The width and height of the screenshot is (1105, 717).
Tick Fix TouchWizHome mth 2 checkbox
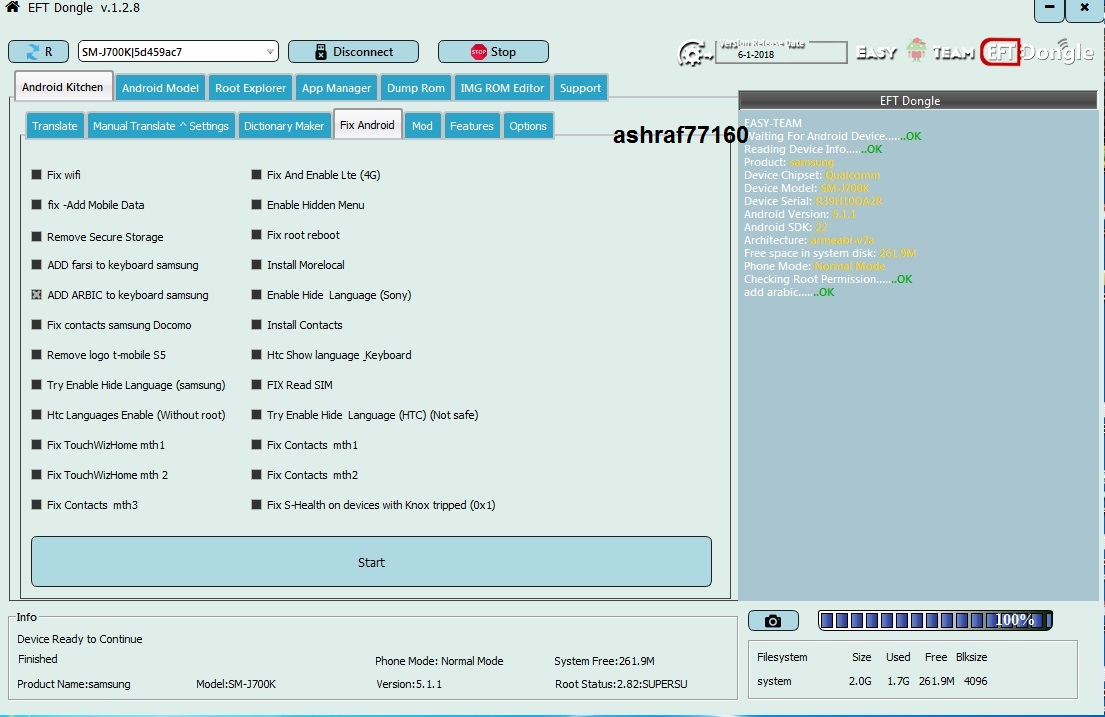pos(37,474)
